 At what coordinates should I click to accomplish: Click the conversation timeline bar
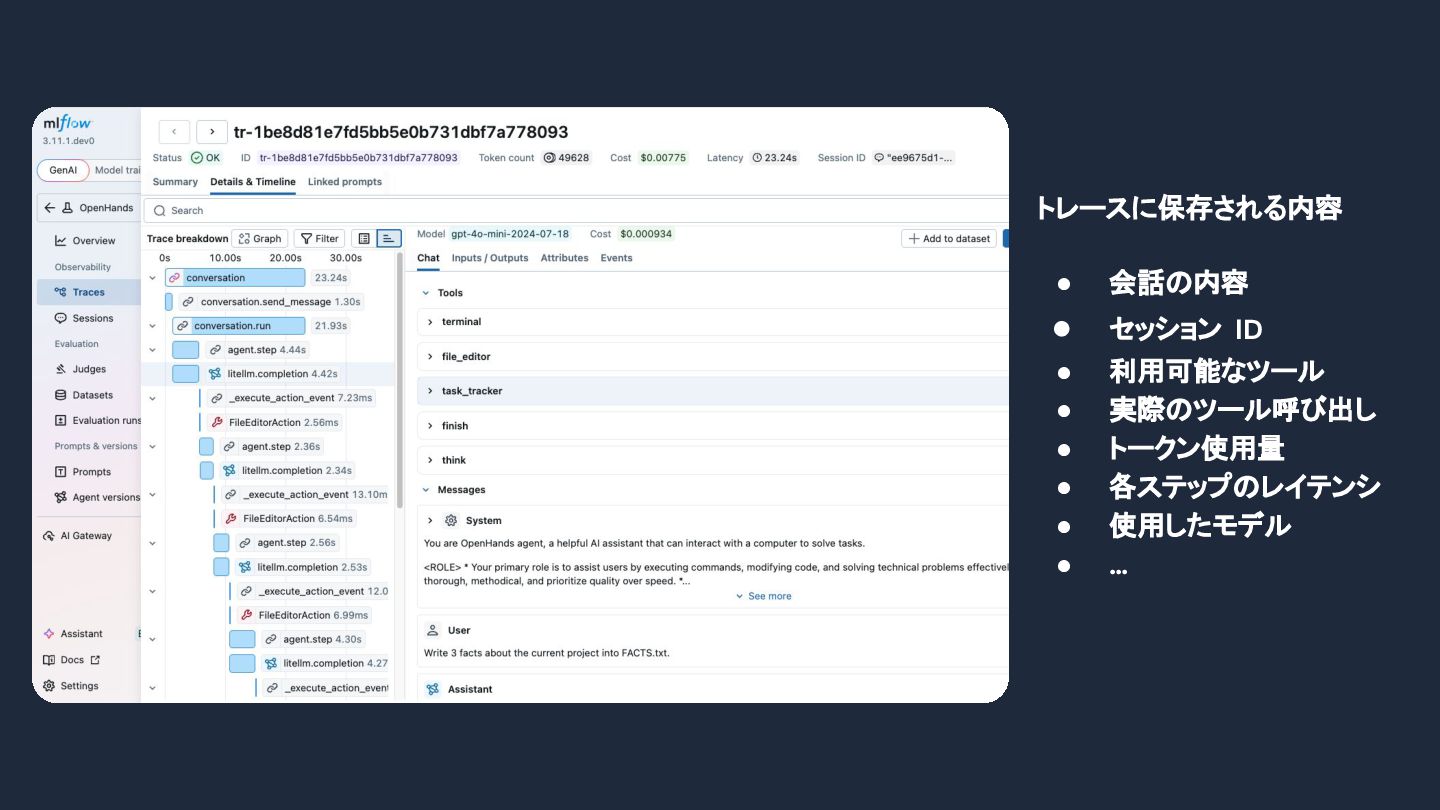click(235, 278)
